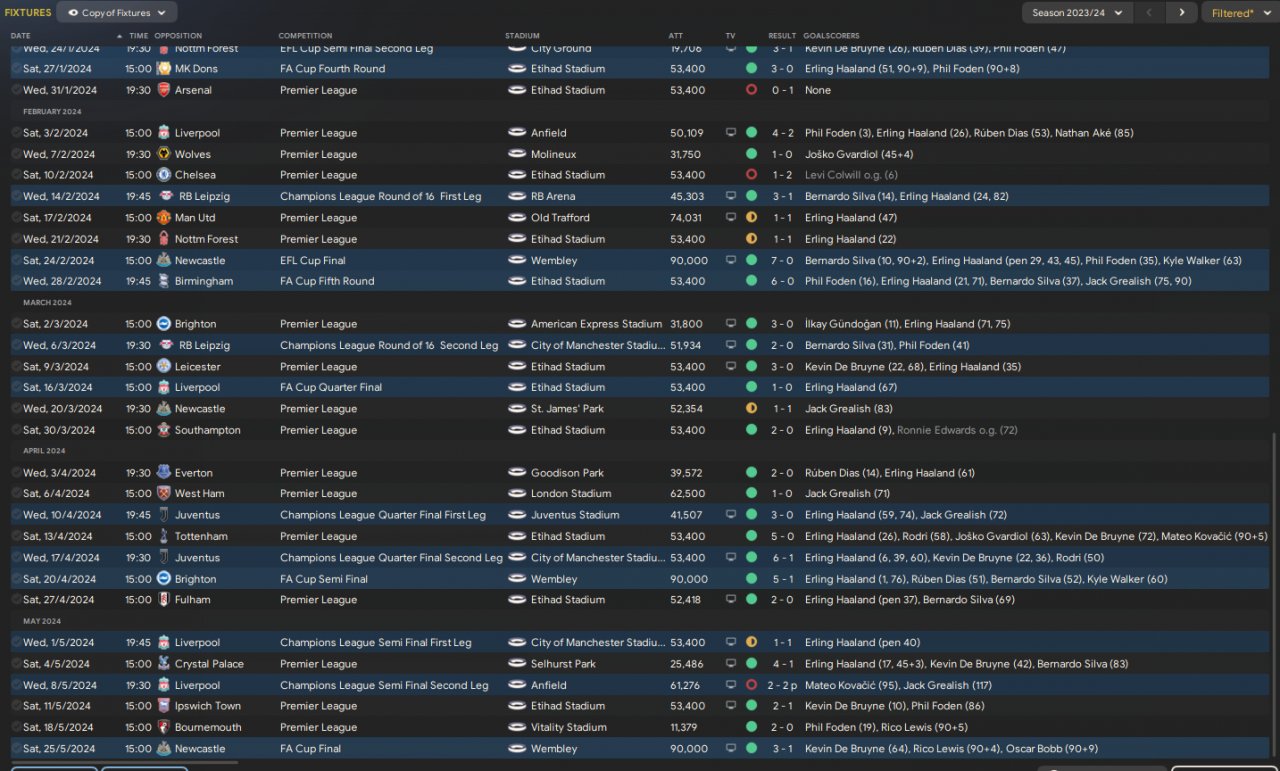Click the MK Dons club badge

coord(163,69)
